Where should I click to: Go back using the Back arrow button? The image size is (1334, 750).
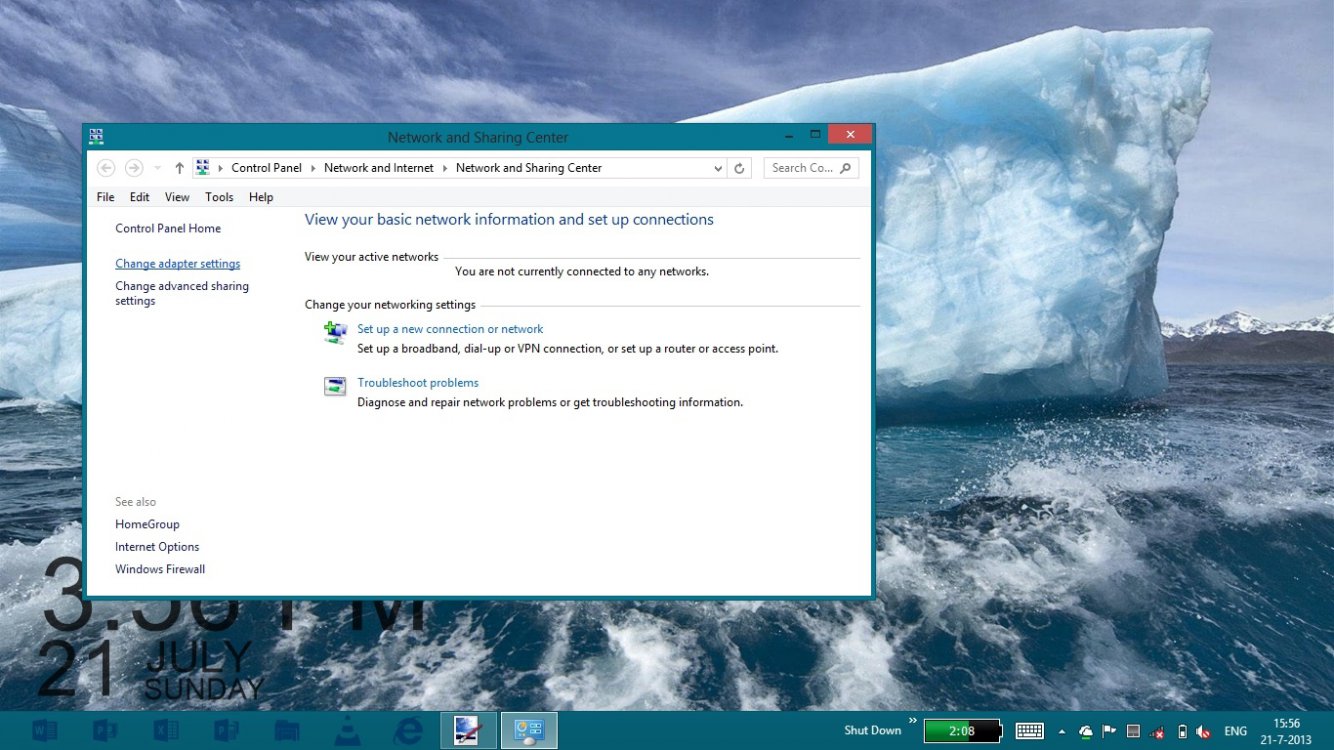[106, 168]
